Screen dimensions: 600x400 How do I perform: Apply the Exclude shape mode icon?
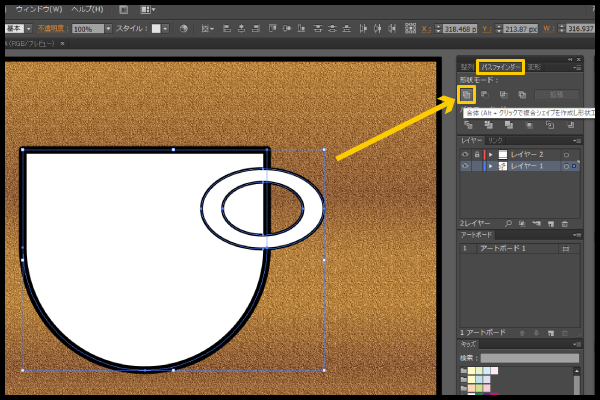[x=521, y=95]
